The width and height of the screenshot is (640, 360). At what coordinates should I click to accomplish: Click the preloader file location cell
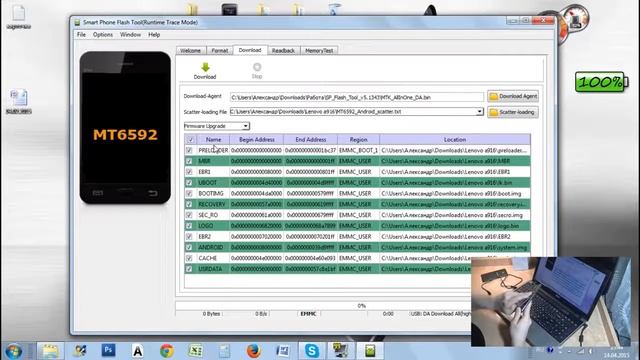pyautogui.click(x=455, y=150)
